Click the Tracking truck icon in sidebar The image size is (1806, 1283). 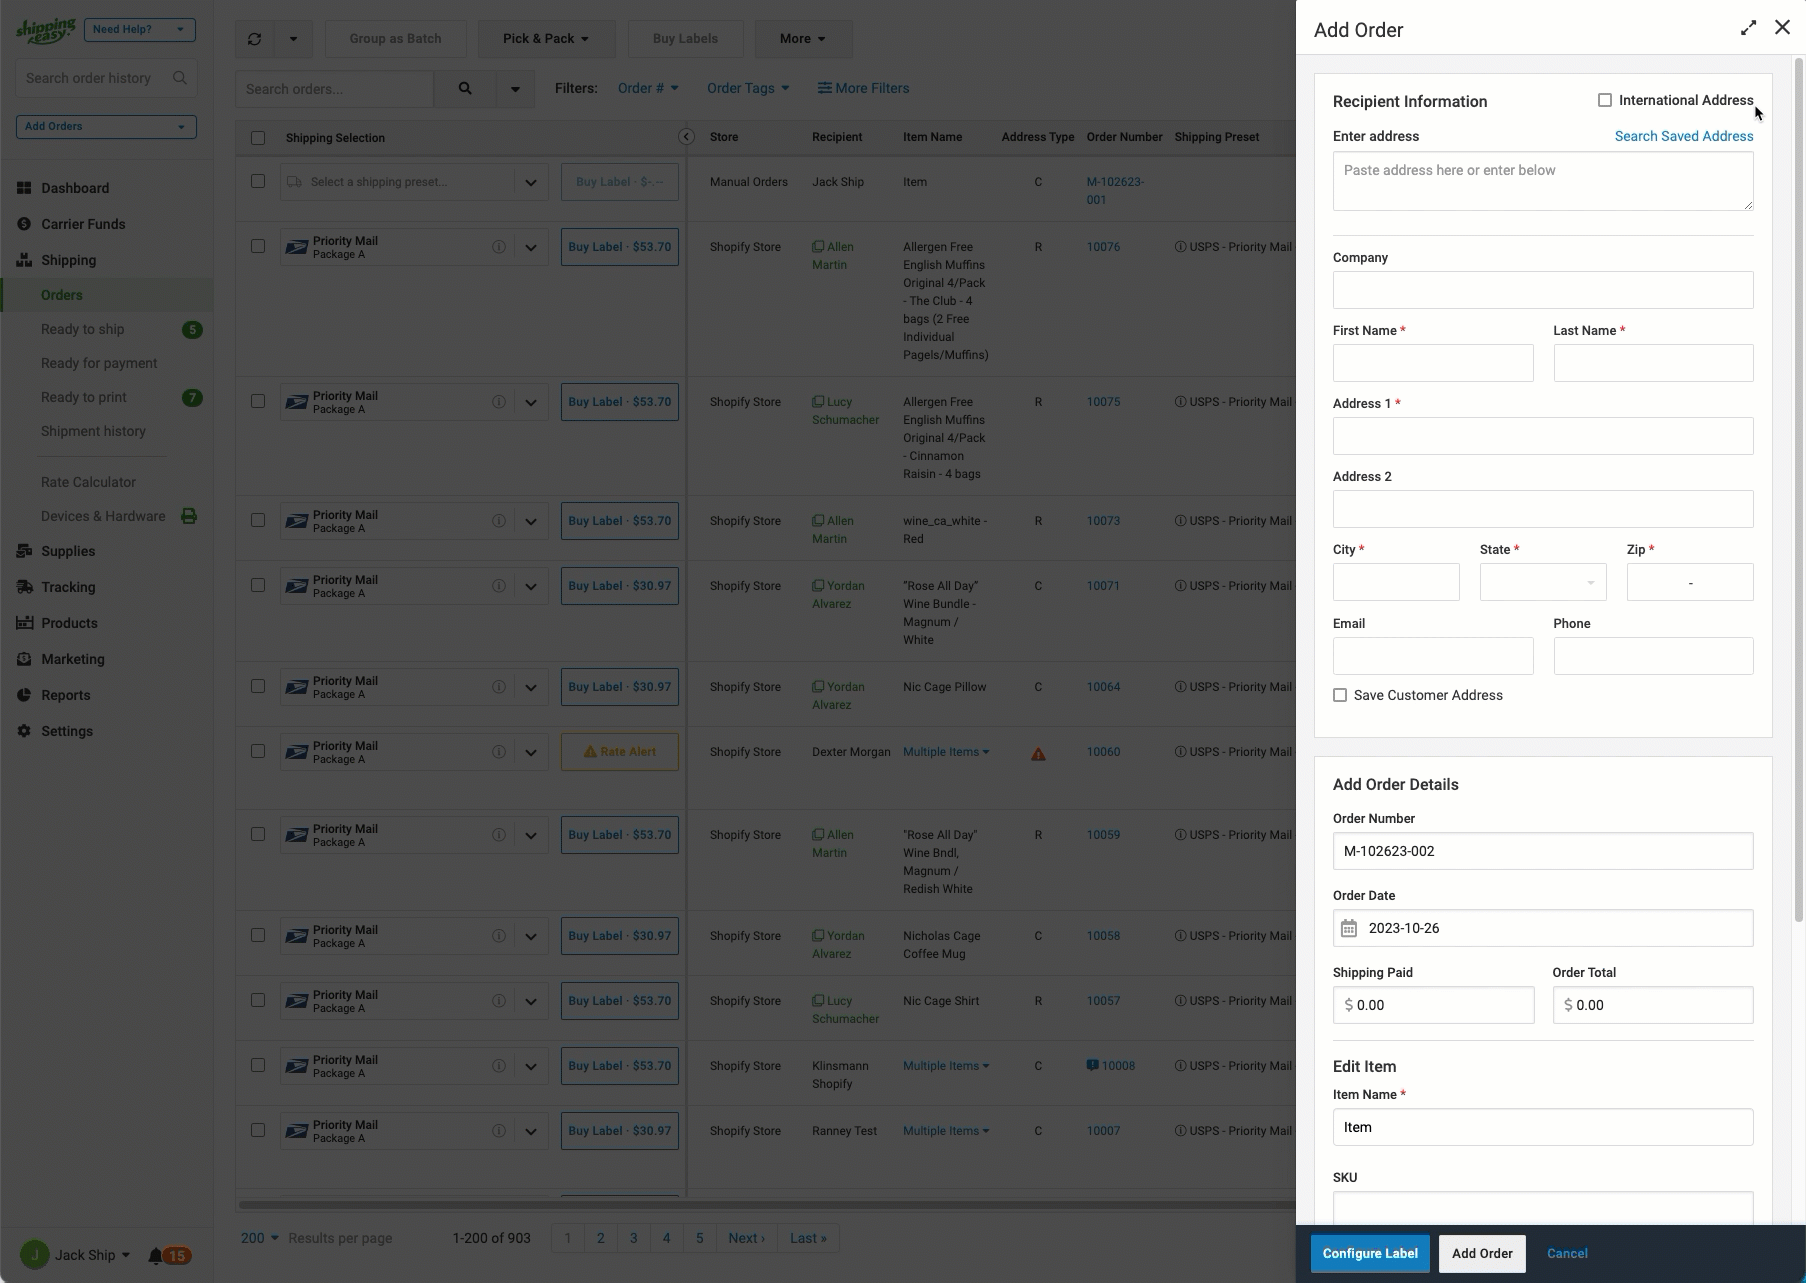24,587
